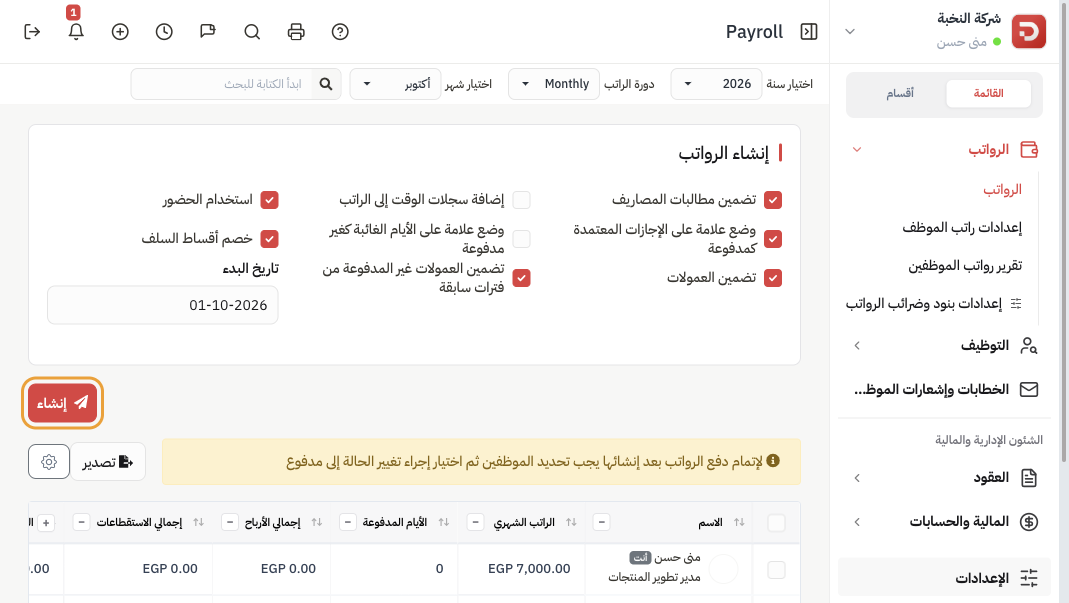Image resolution: width=1069 pixels, height=603 pixels.
Task: Collapse إجمالي الأرباح column minus button
Action: point(230,523)
